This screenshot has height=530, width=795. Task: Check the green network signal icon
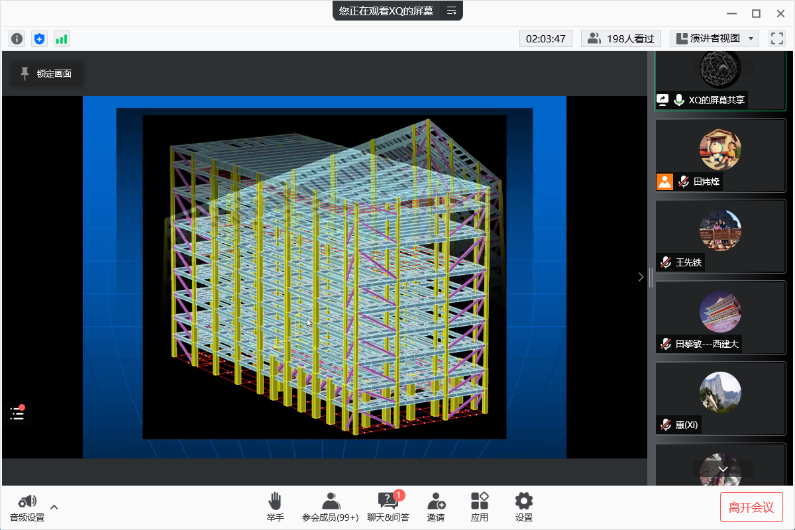(x=62, y=39)
